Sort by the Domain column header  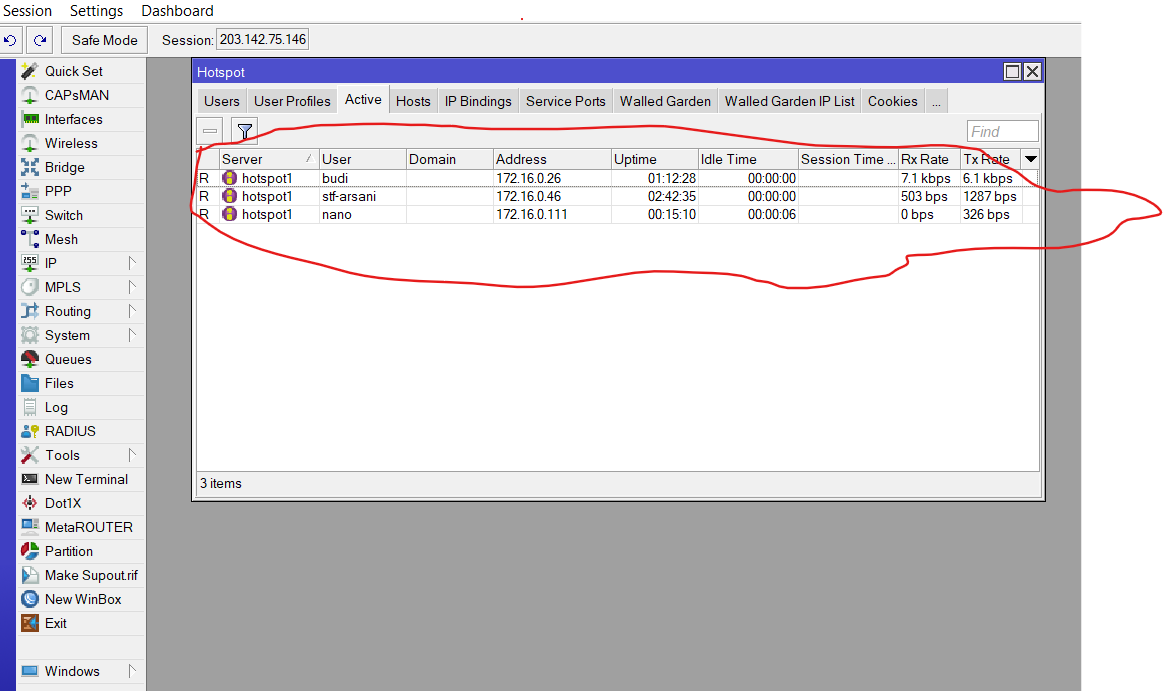(450, 159)
